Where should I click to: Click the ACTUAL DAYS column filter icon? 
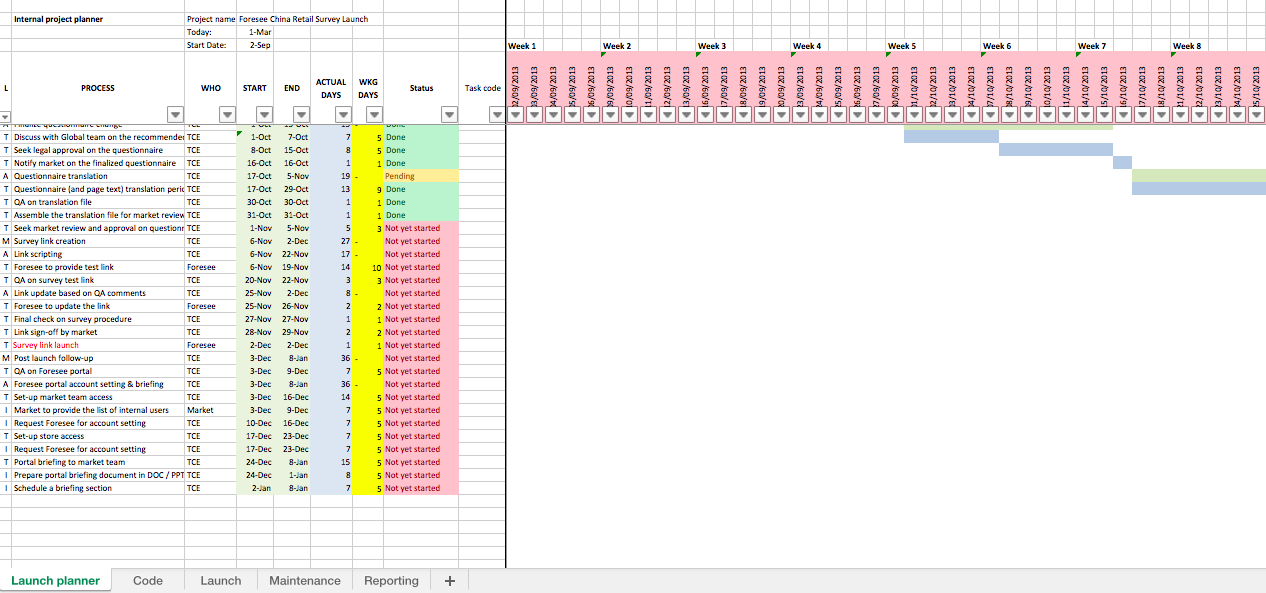click(x=341, y=114)
